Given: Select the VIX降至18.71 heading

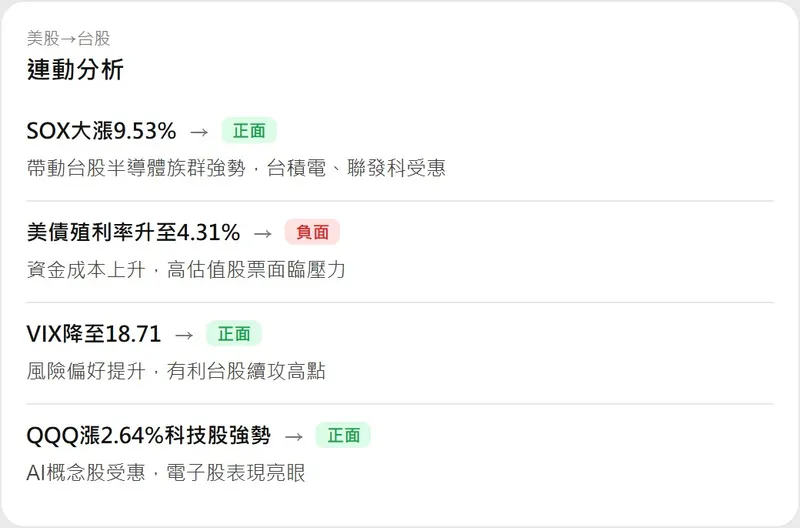Looking at the screenshot, I should [93, 335].
